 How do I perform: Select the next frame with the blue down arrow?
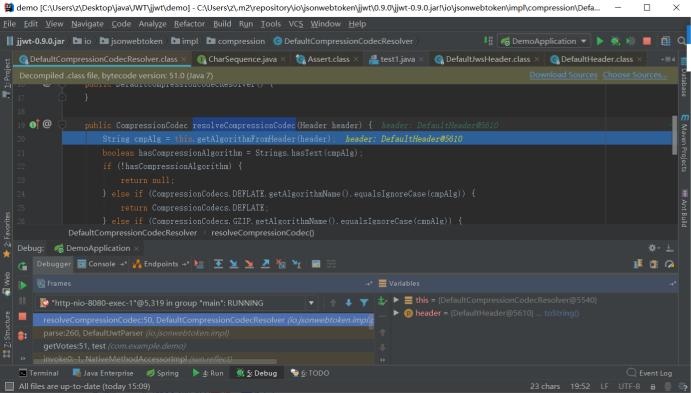349,303
